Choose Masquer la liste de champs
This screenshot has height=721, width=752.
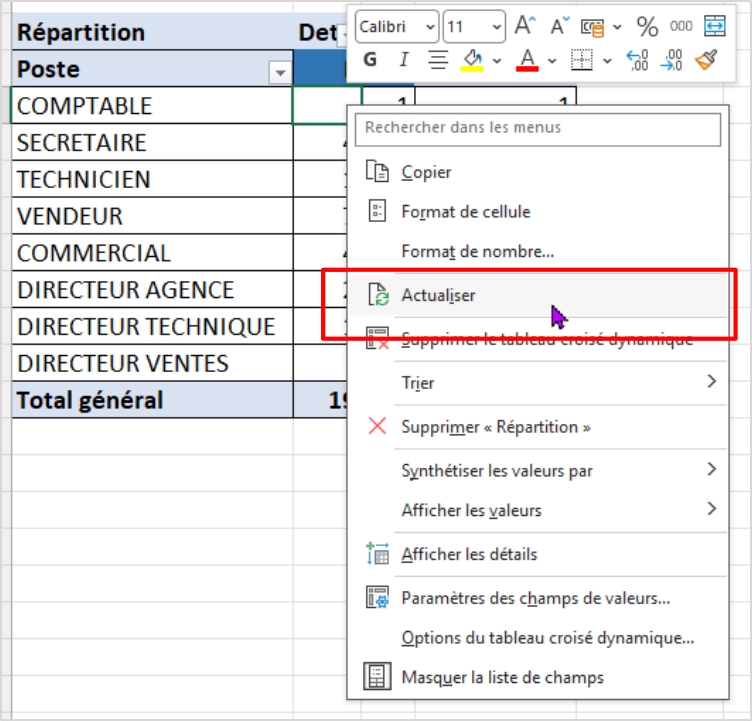tap(538, 677)
